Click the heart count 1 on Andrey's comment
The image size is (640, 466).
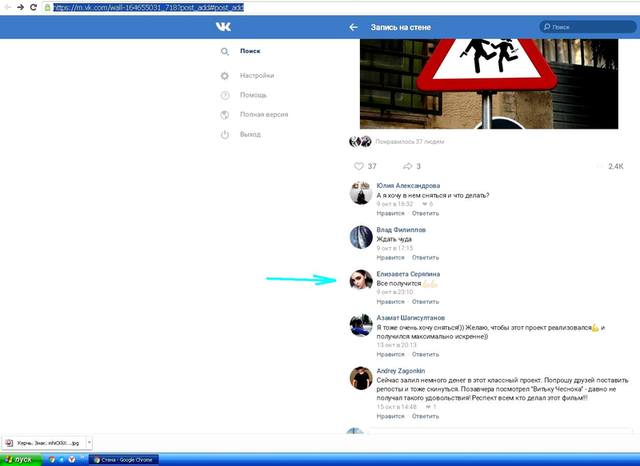tap(431, 407)
